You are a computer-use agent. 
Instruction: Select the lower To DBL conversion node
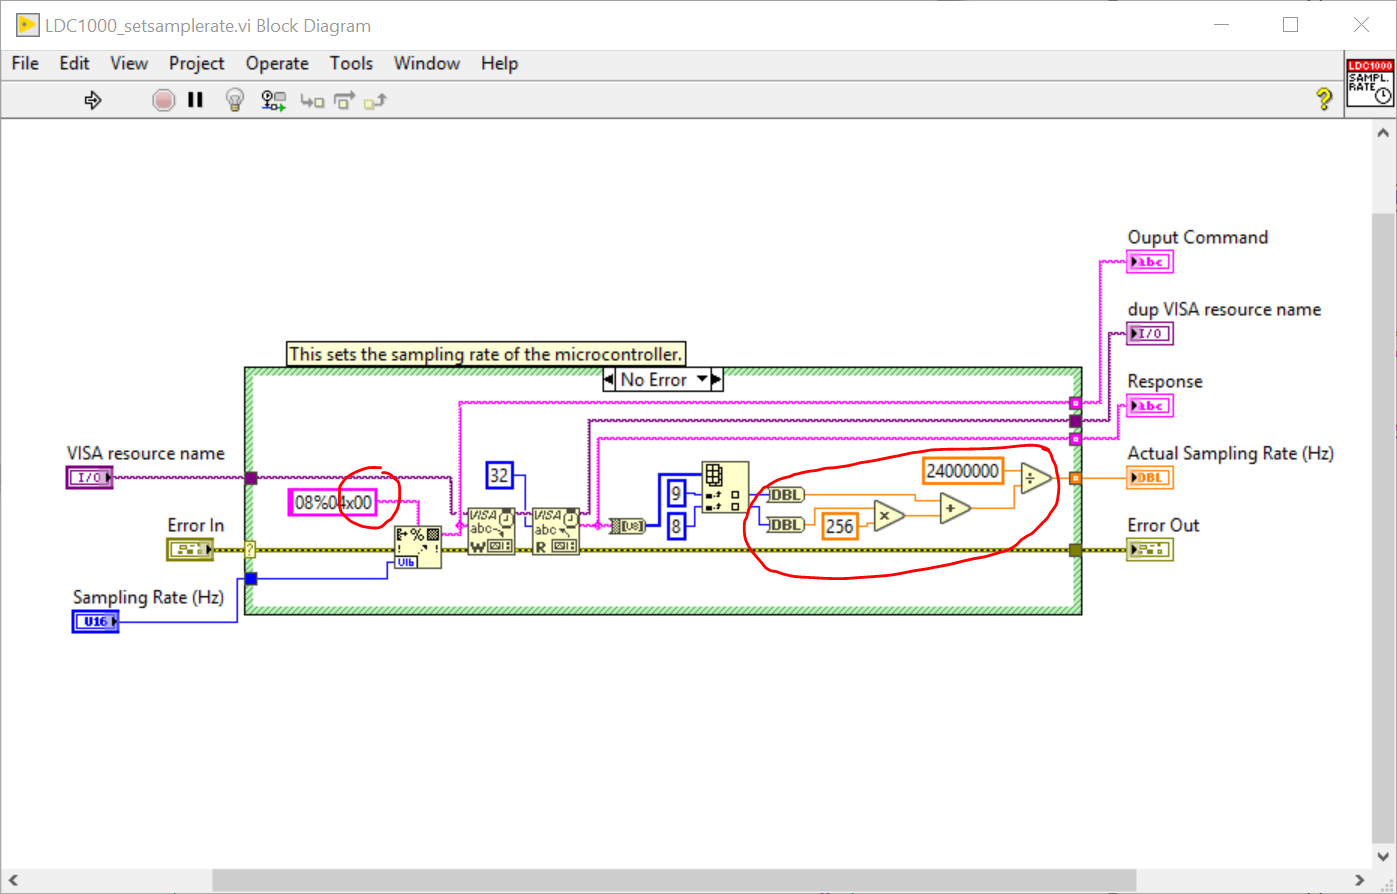[786, 525]
